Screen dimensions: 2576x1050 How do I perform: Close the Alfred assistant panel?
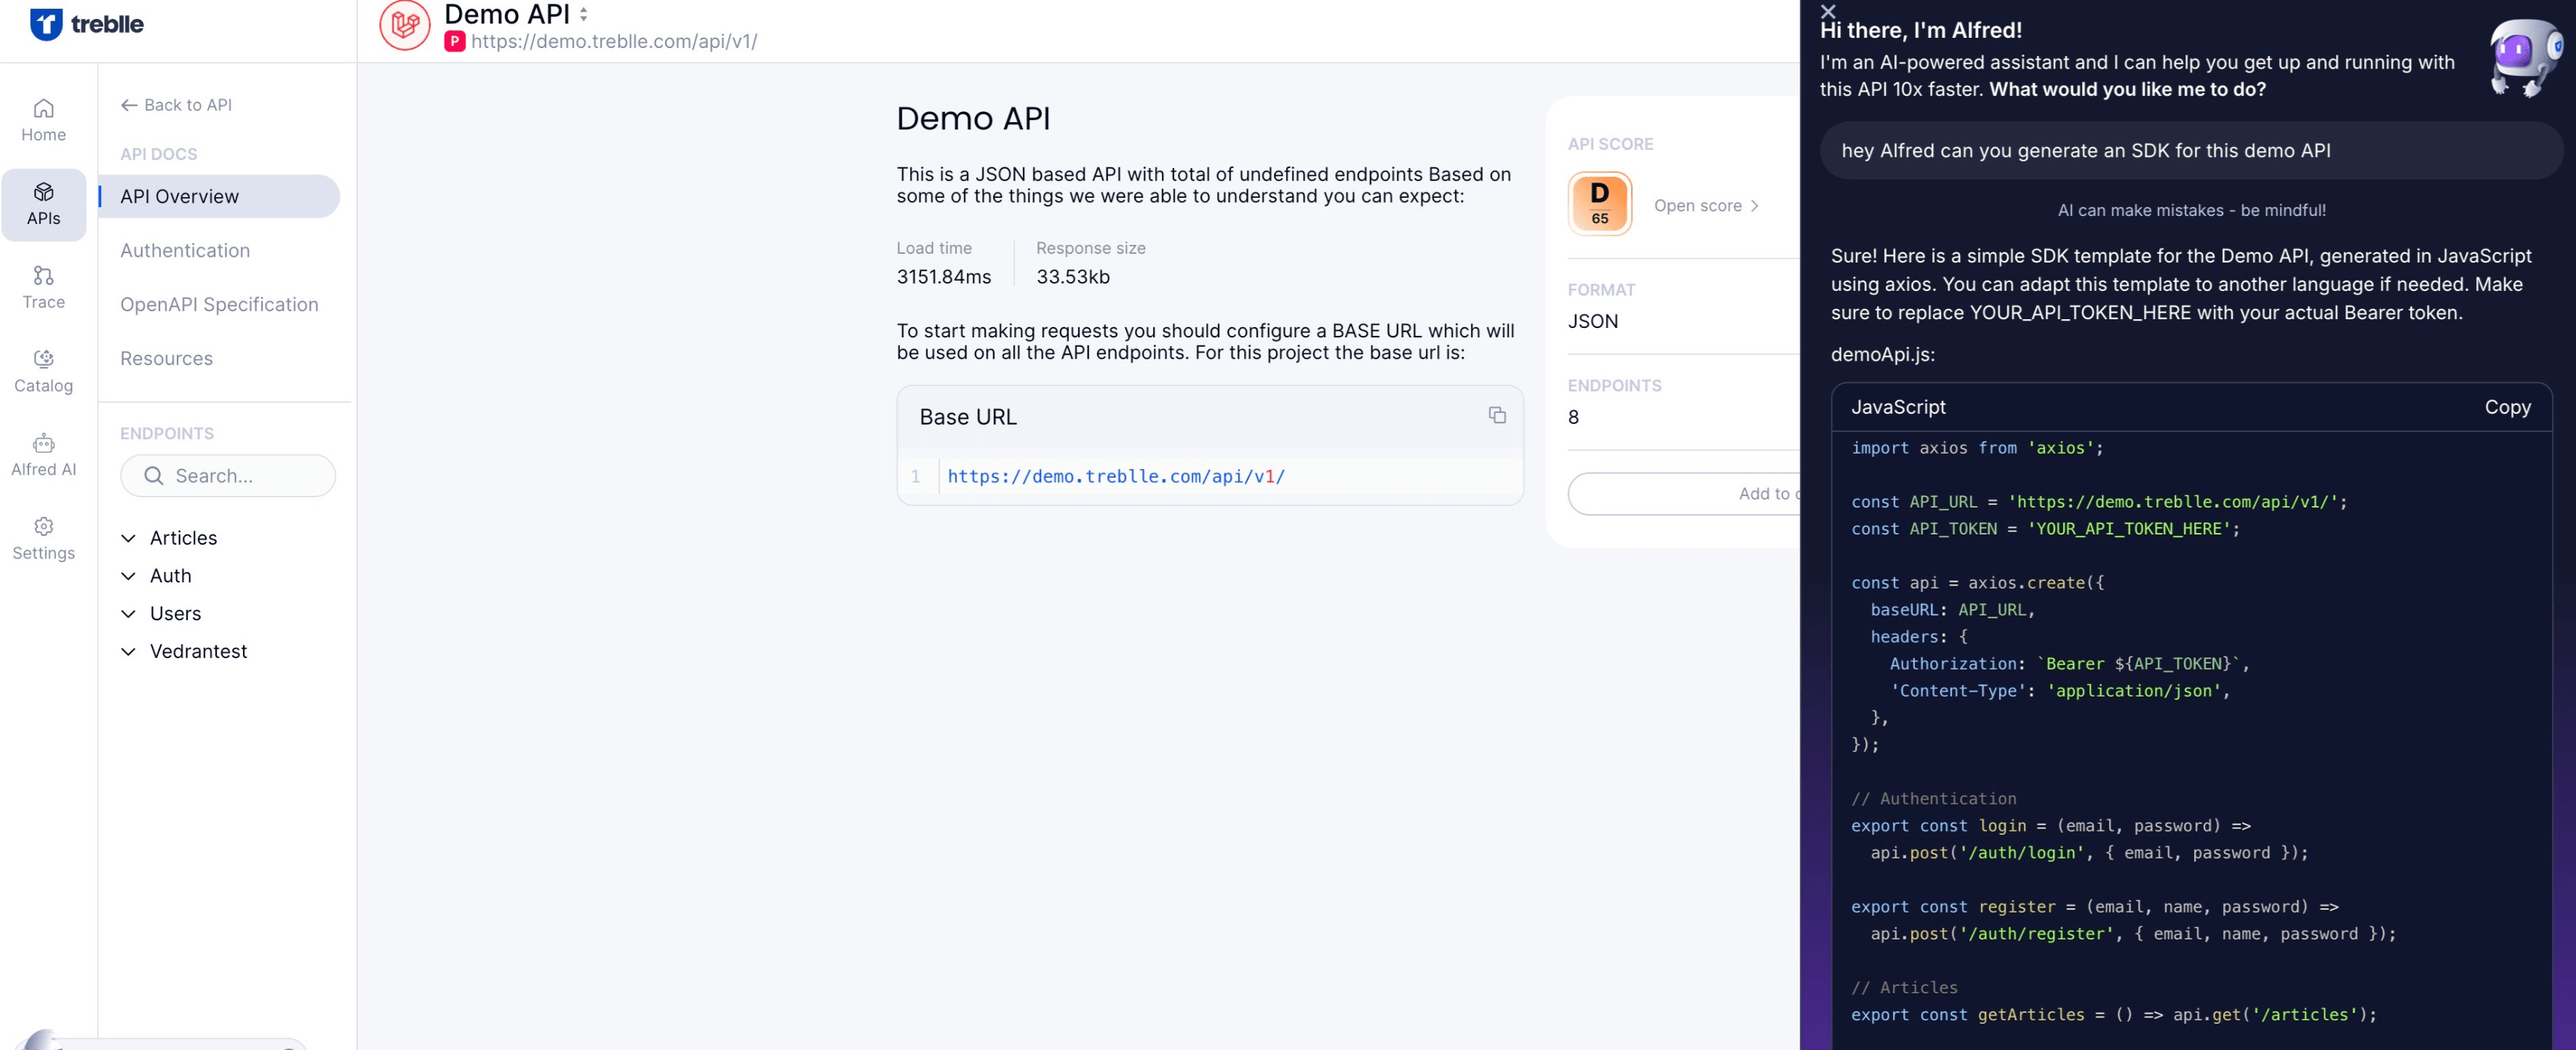tap(1828, 11)
